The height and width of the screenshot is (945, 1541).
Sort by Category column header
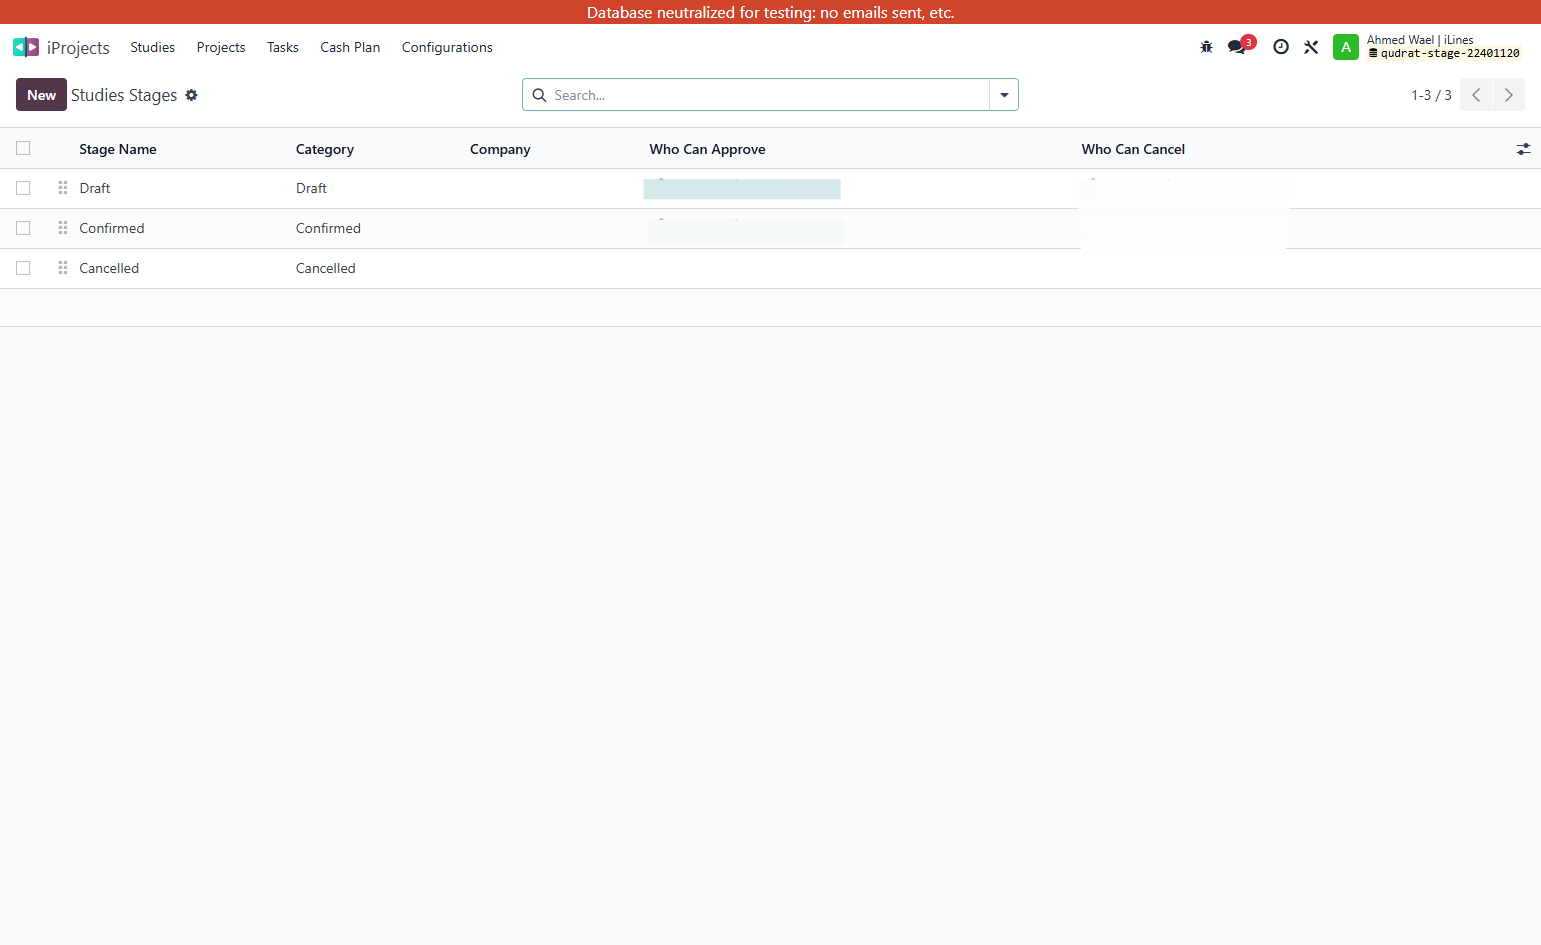[x=325, y=149]
